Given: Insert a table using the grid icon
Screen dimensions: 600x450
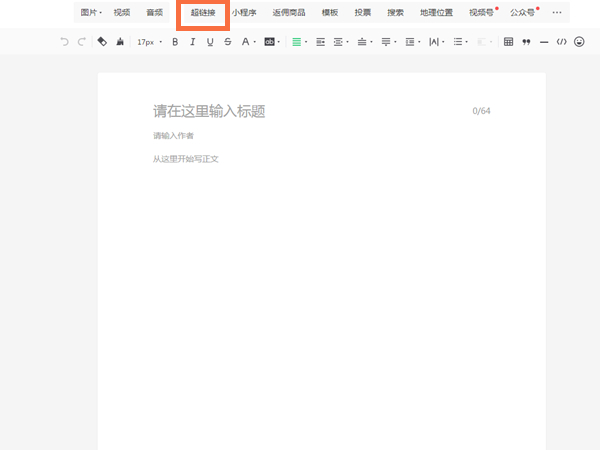Looking at the screenshot, I should [508, 42].
